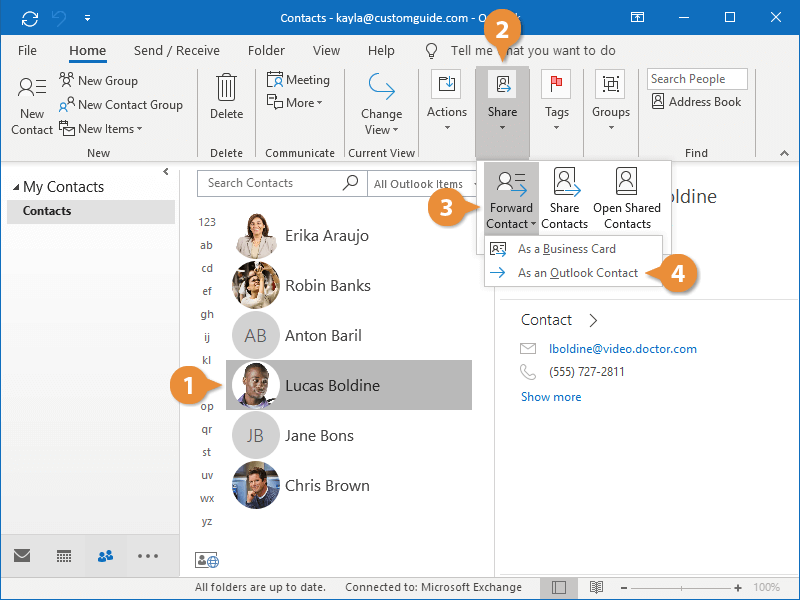Select contact Erika Araujo
800x600 pixels.
(349, 236)
